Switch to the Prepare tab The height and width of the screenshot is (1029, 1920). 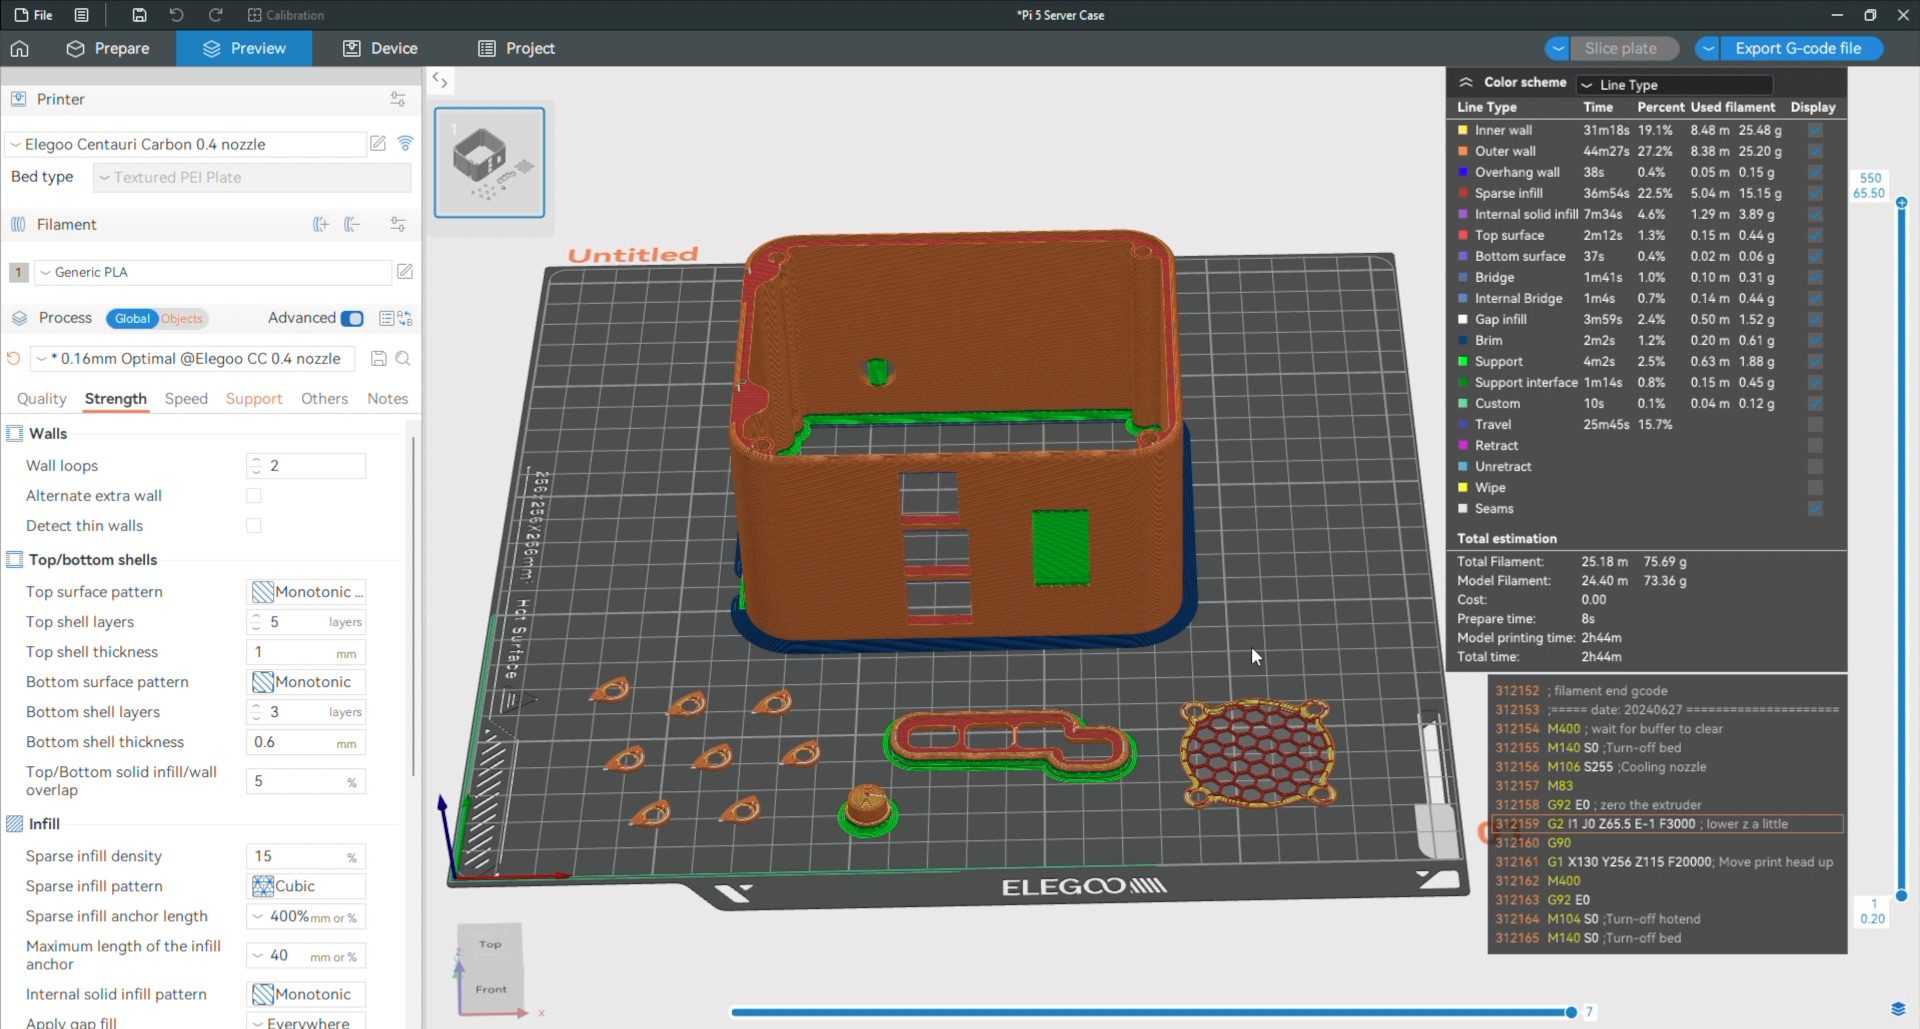pos(108,48)
